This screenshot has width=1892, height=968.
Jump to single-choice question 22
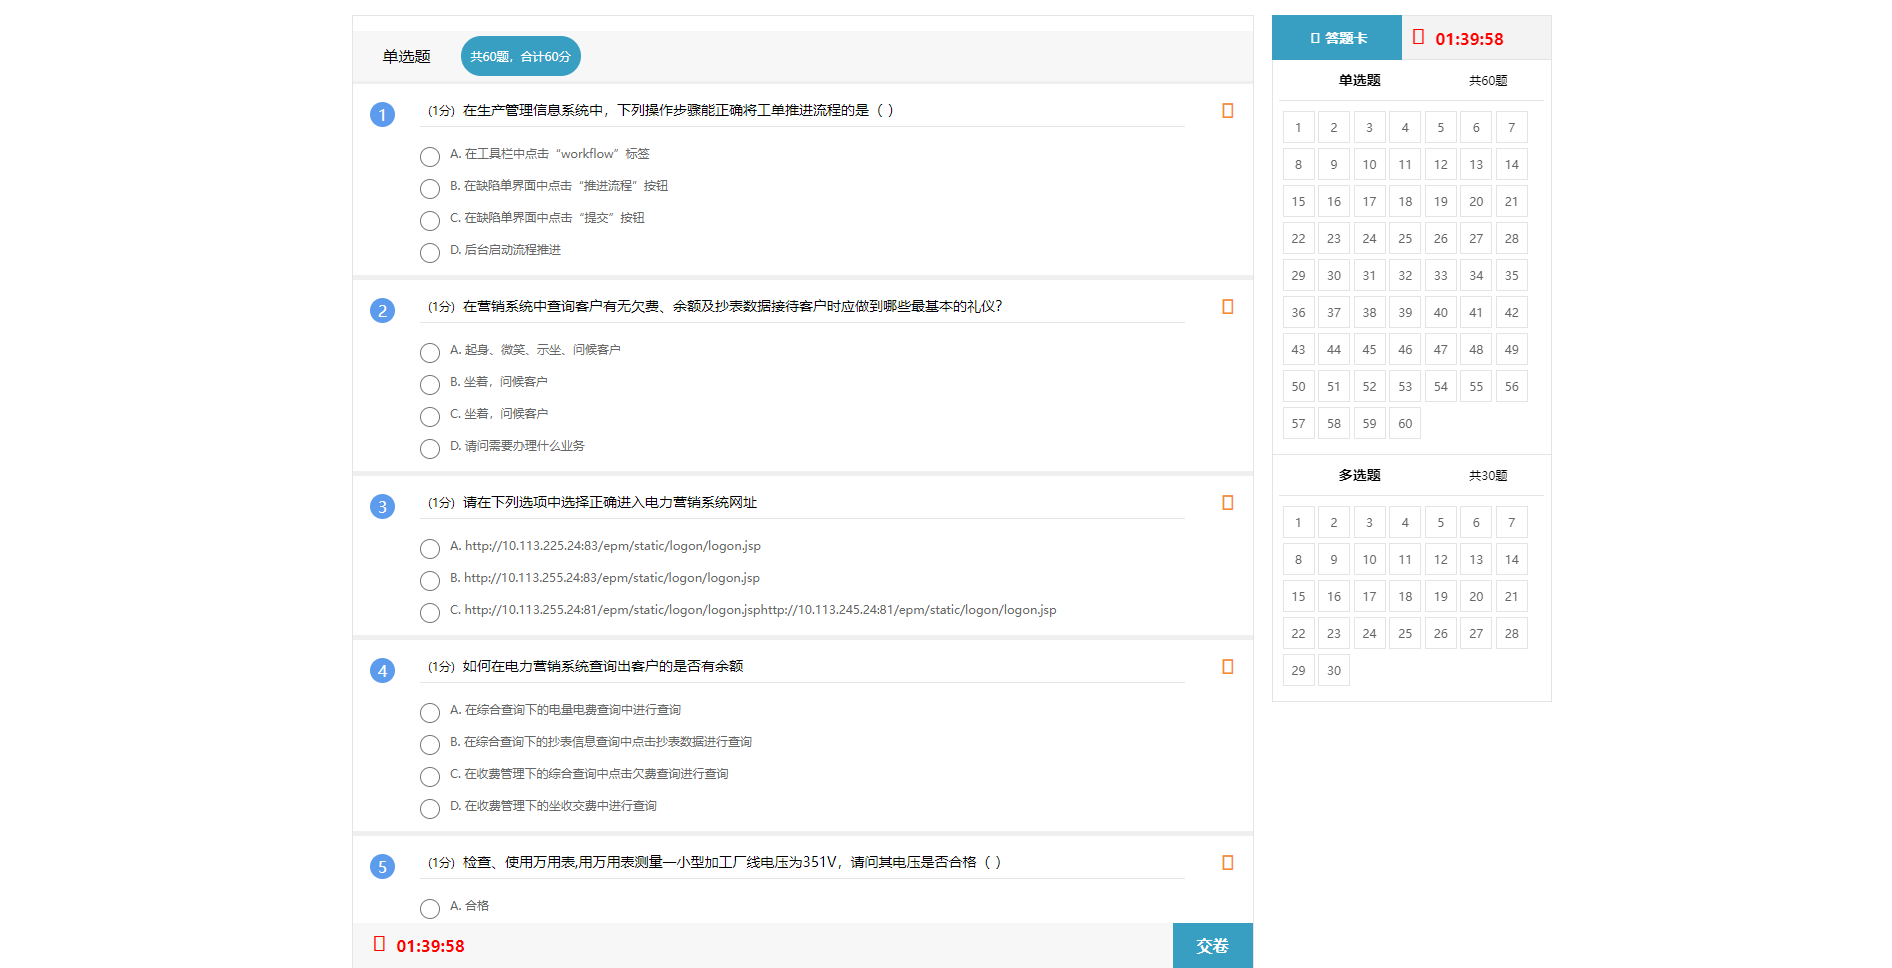point(1298,238)
